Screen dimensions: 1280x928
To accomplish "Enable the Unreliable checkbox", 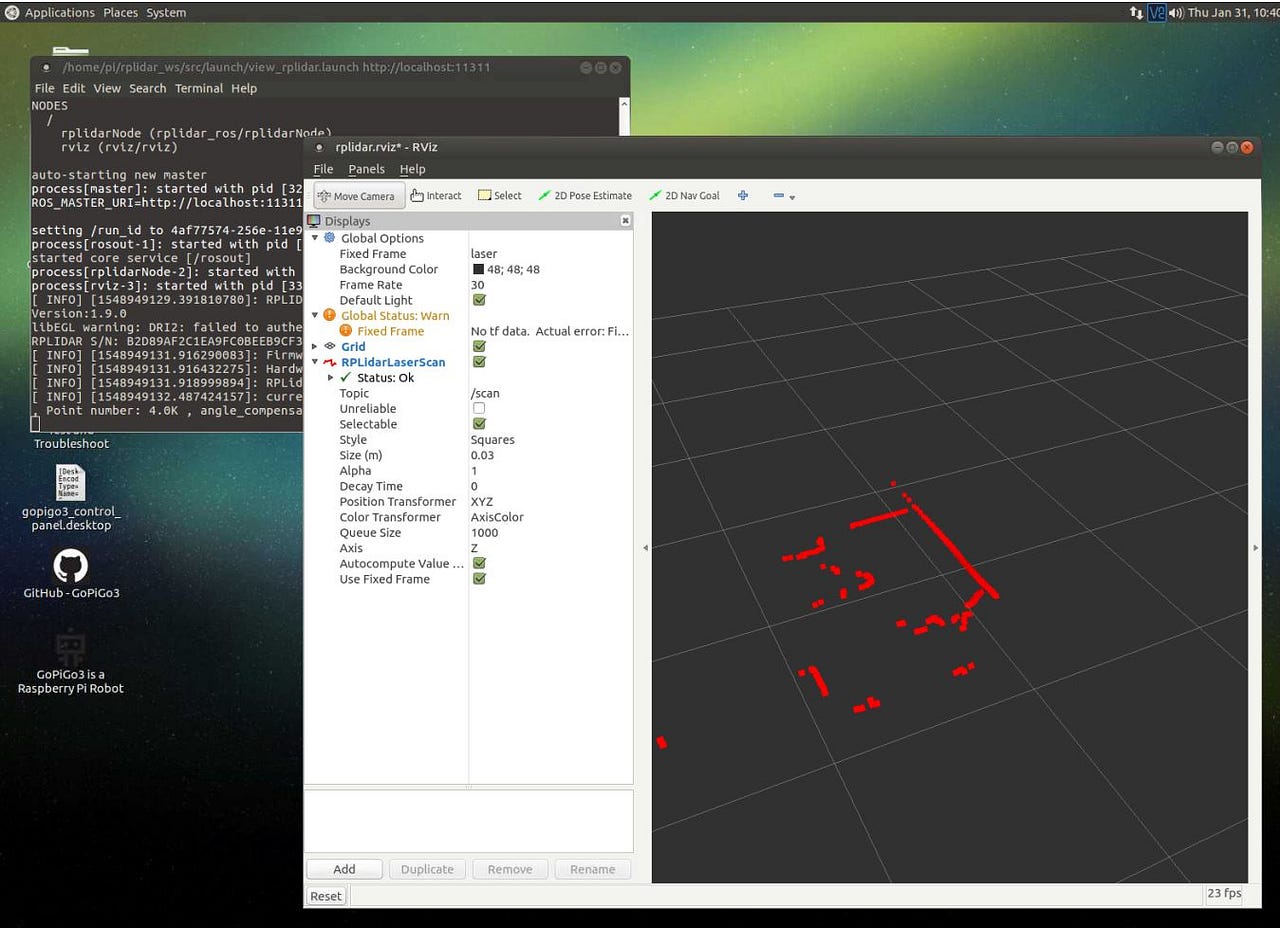I will pos(478,408).
